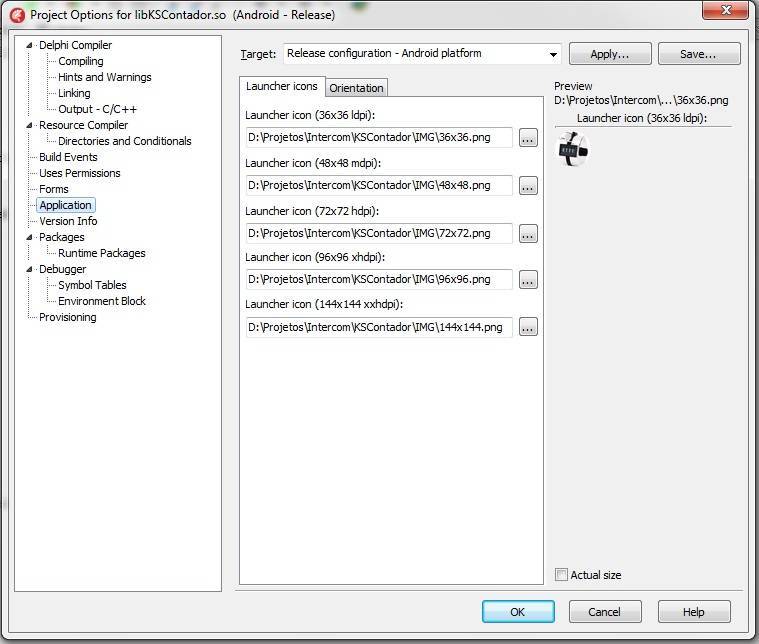The height and width of the screenshot is (644, 759).
Task: Click the launcher icon preview image
Action: click(573, 150)
